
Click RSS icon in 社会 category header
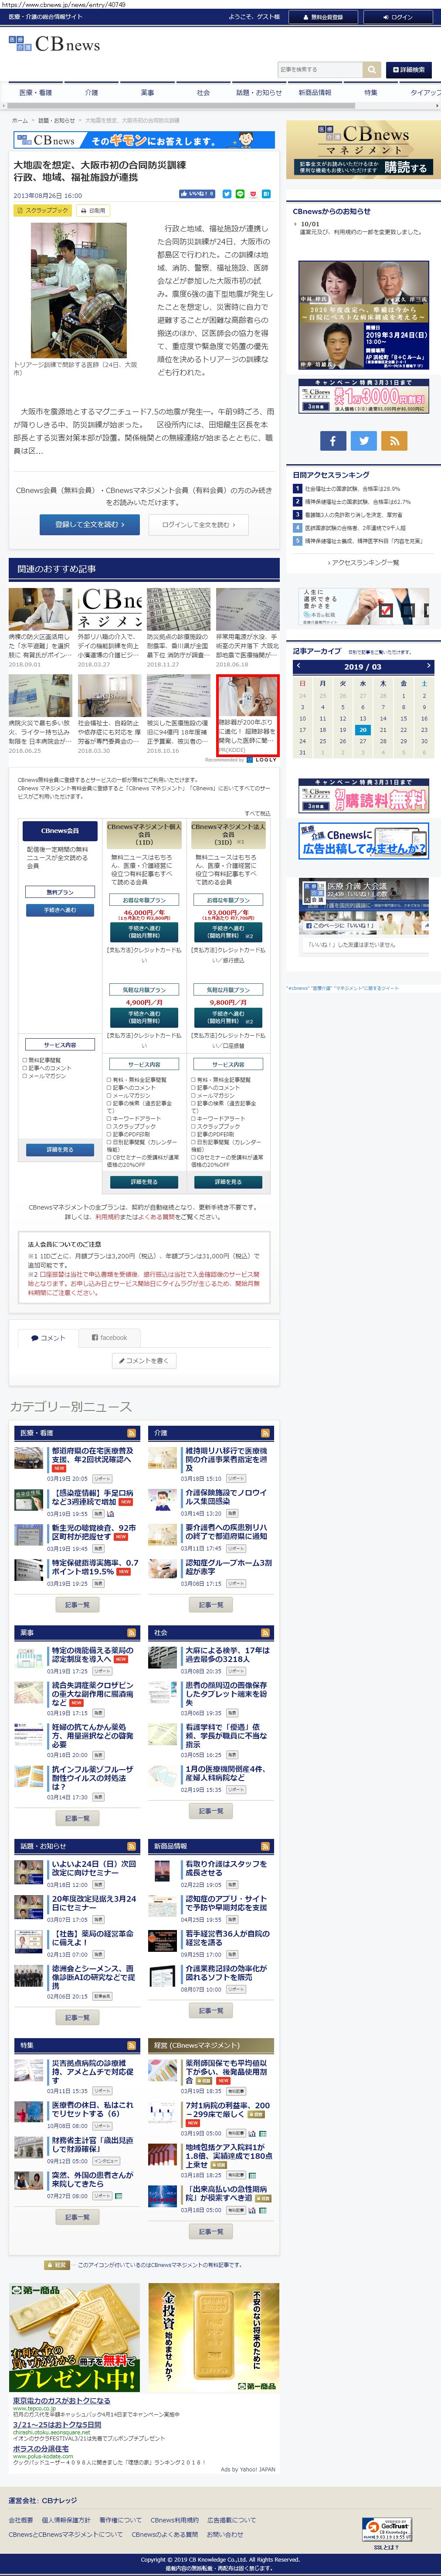(266, 1633)
